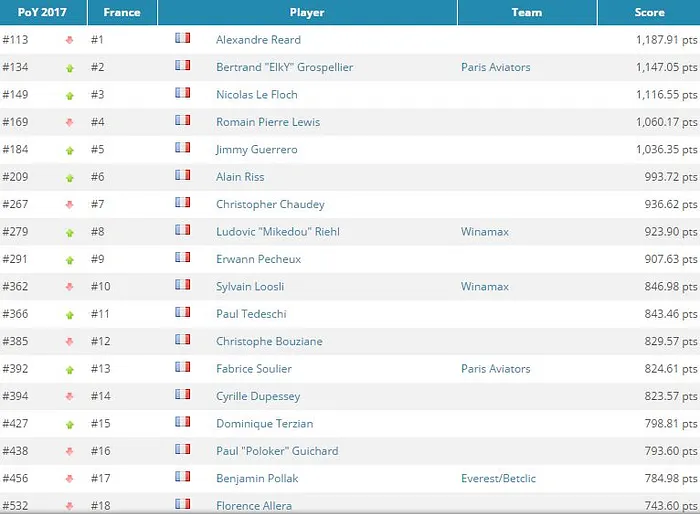Viewport: 700px width, 514px height.
Task: Open Bertrand "ElkY" Grospellier's player profile
Action: click(x=284, y=68)
